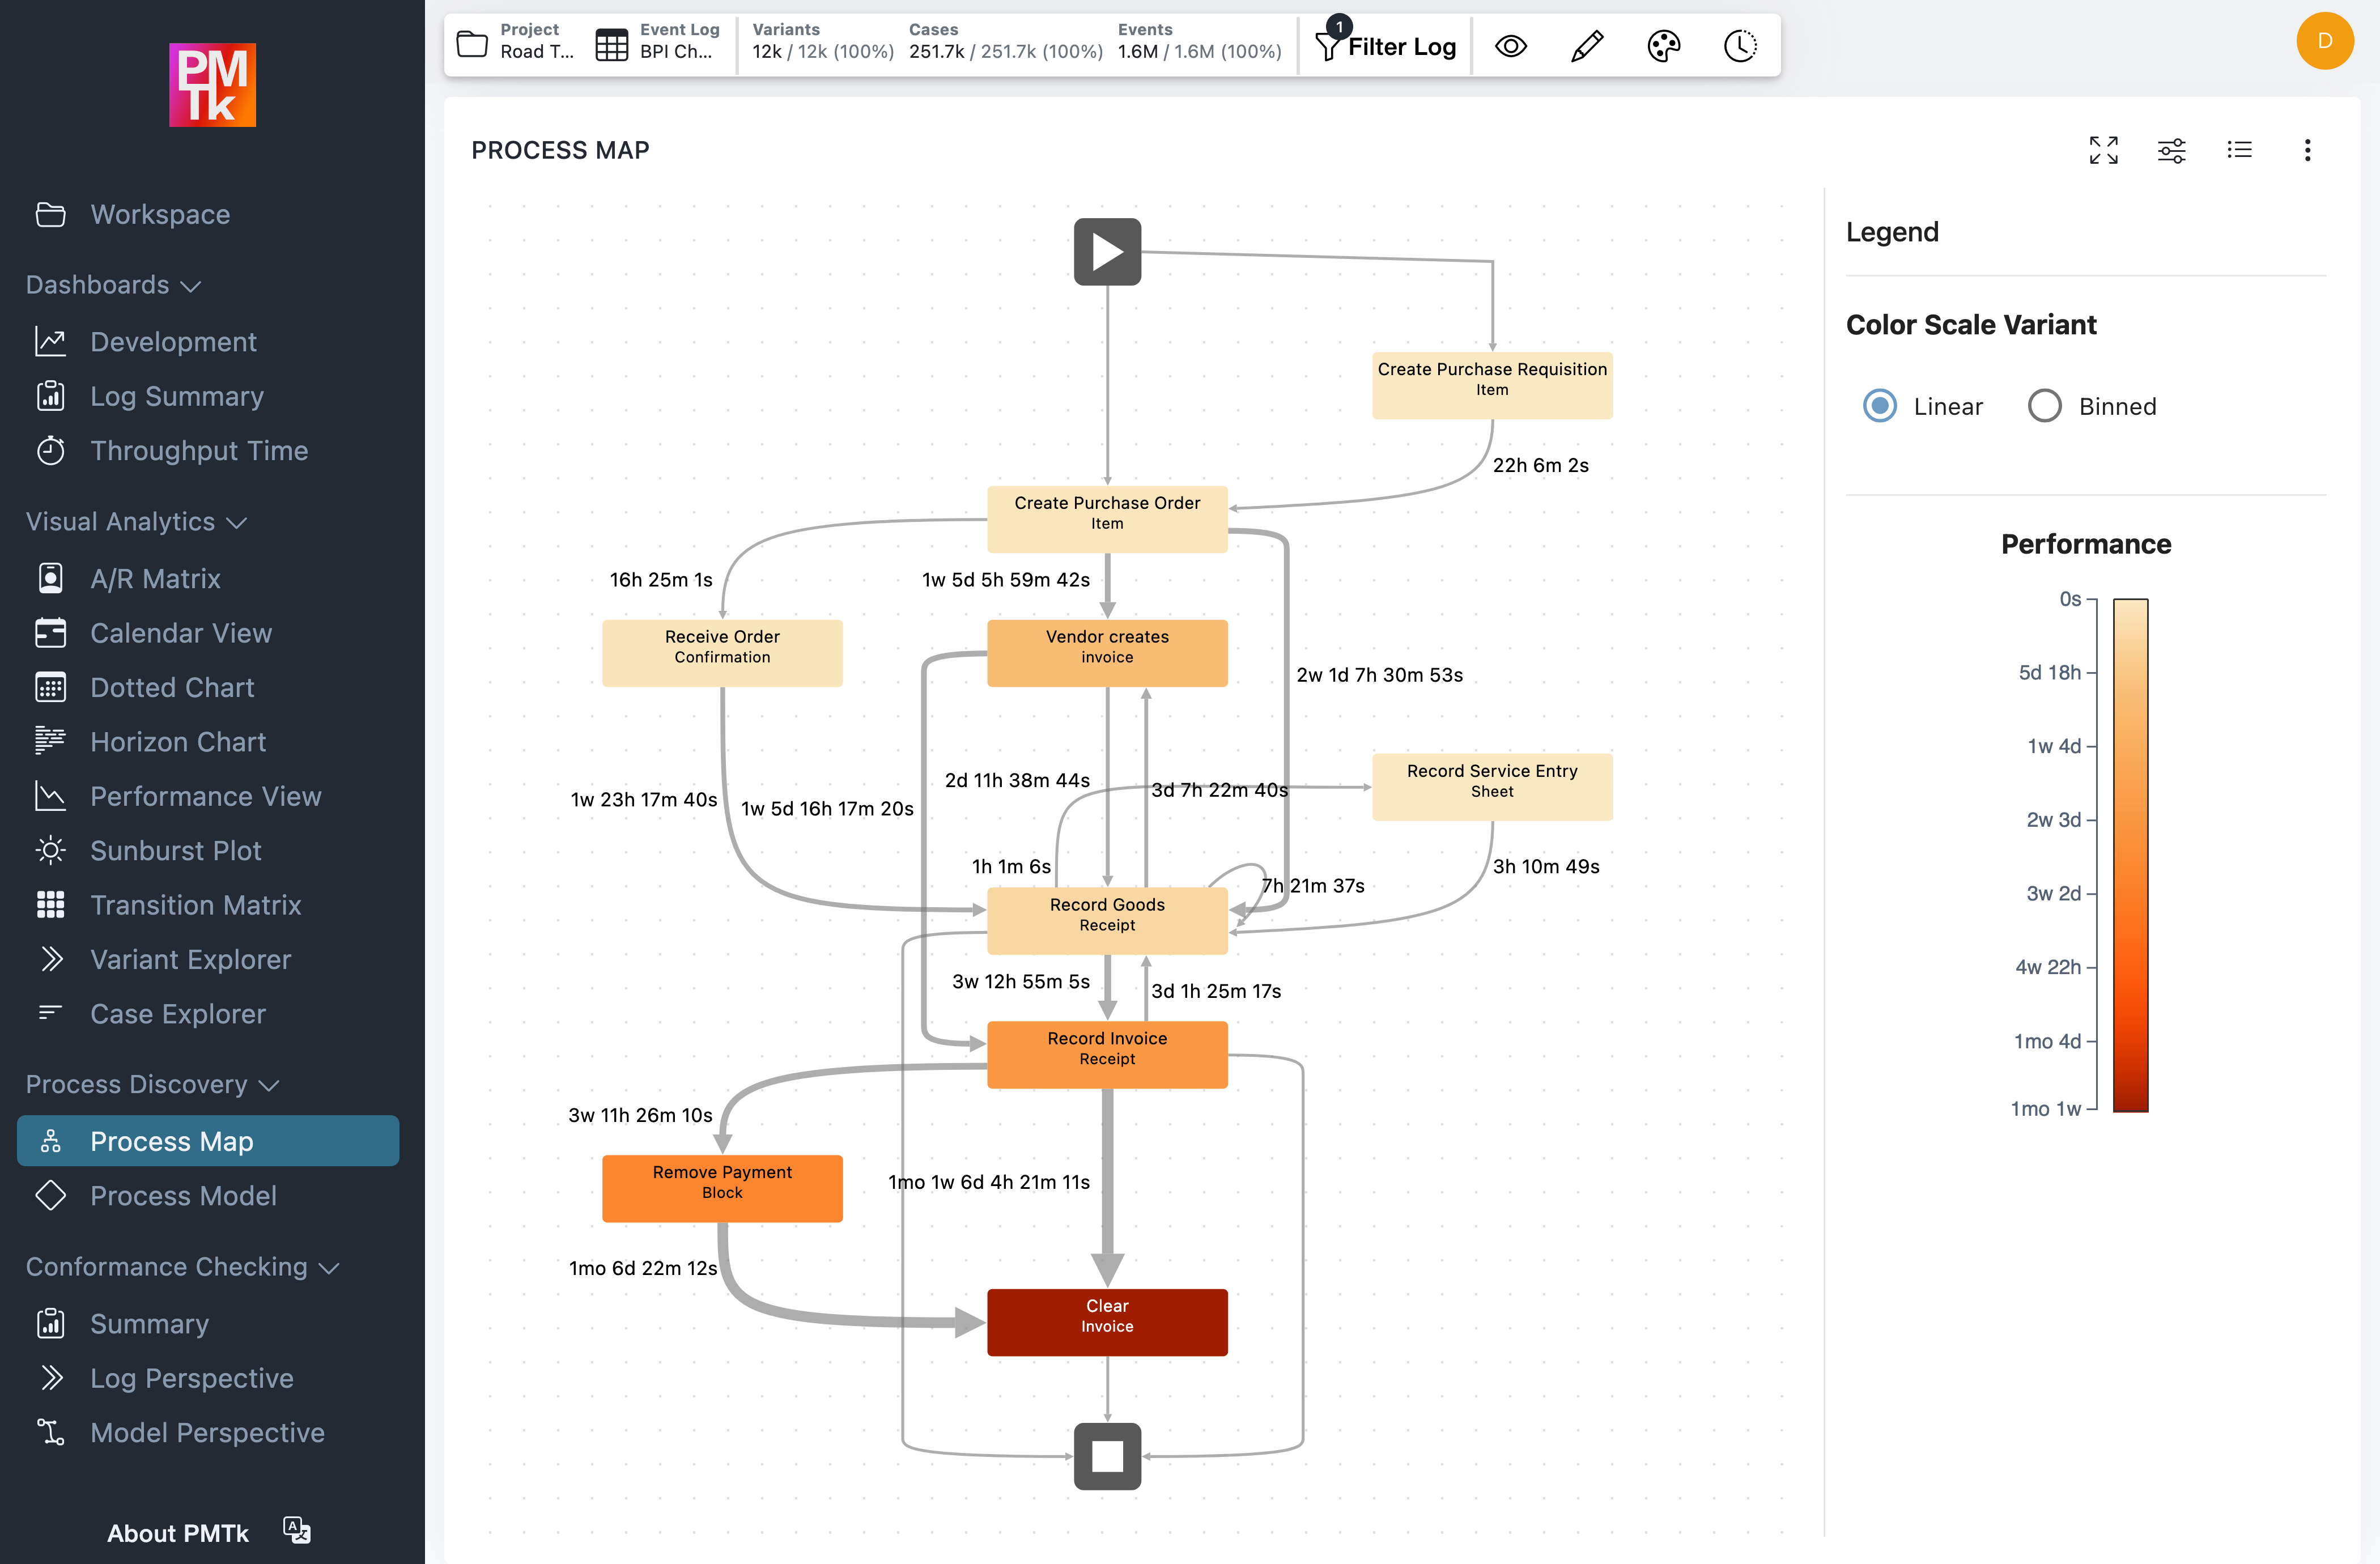Expand the process map to fullscreen
This screenshot has width=2380, height=1564.
coord(2104,150)
